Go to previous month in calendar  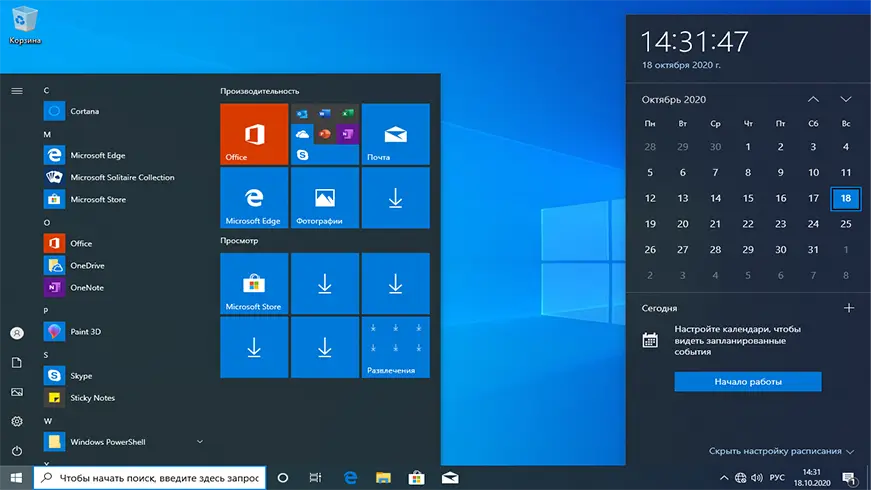point(813,99)
